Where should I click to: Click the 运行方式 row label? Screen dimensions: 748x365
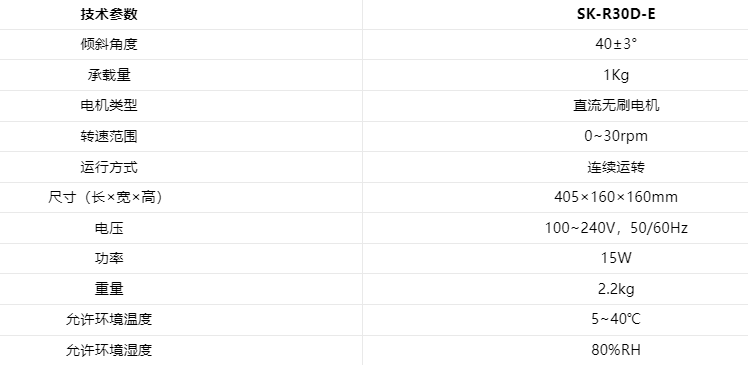[109, 167]
